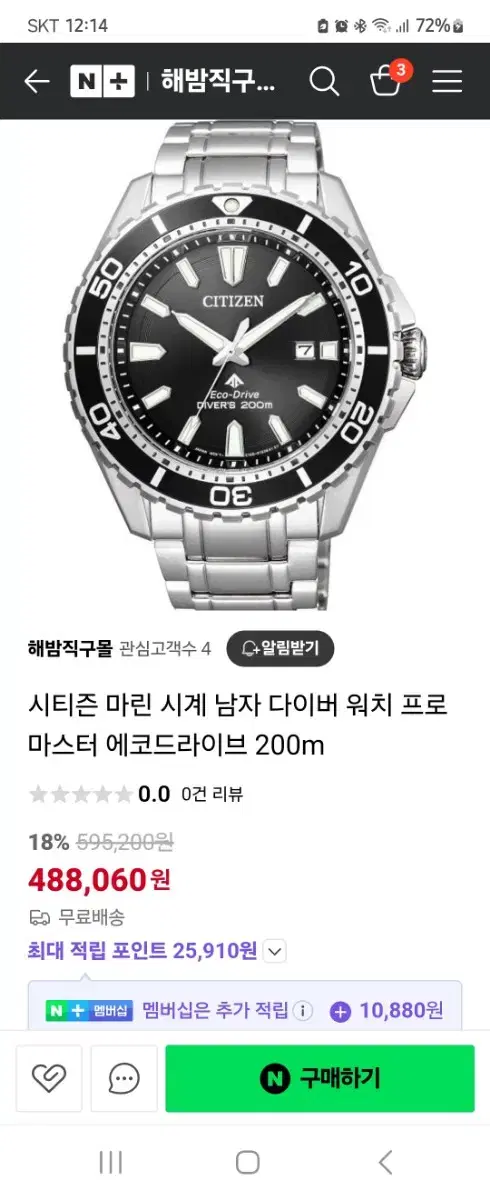The height and width of the screenshot is (1200, 490).
Task: Tap Android recent apps button
Action: (x=110, y=1162)
